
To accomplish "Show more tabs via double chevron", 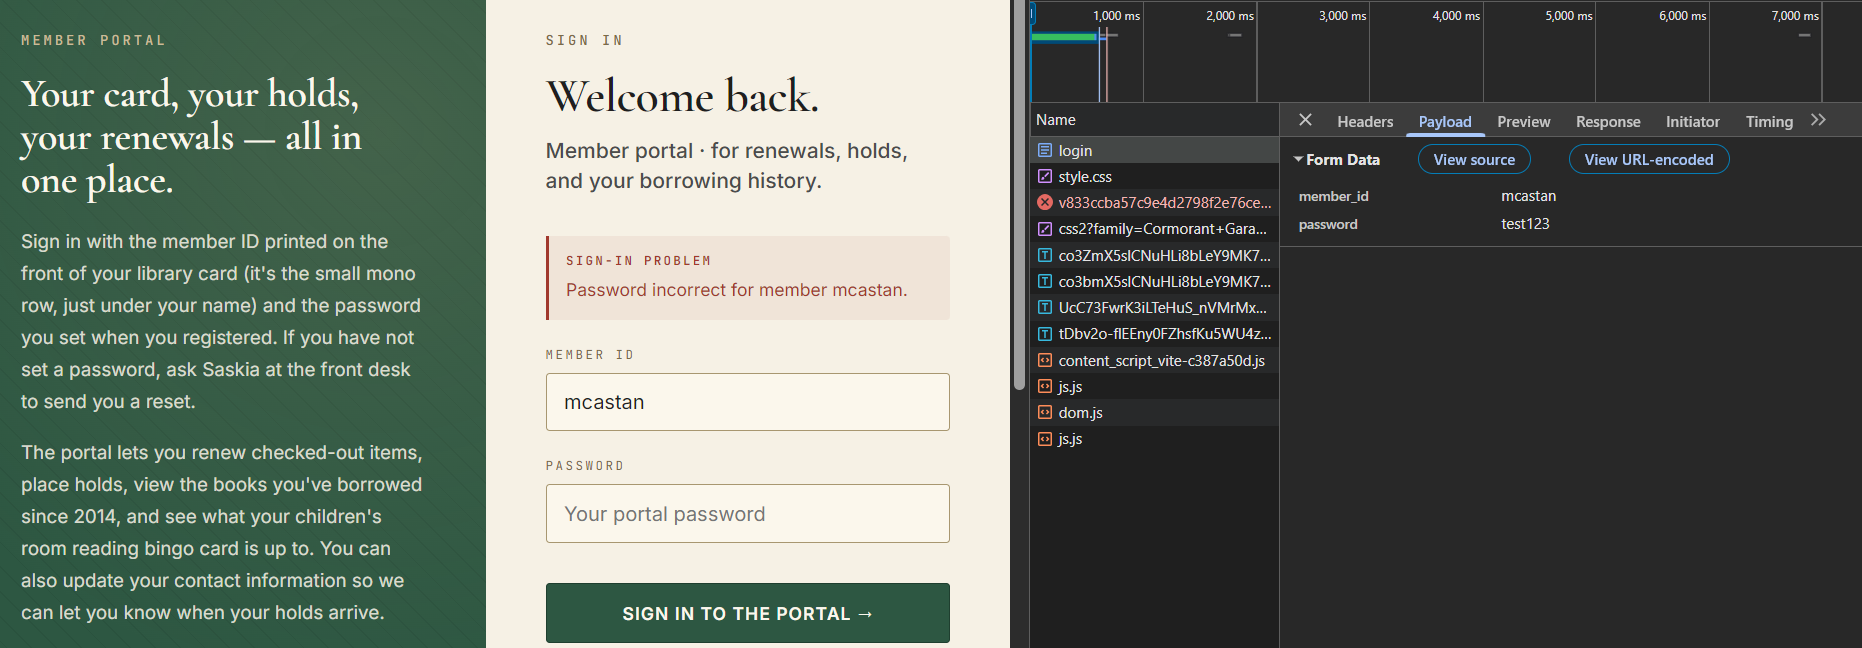I will point(1818,120).
